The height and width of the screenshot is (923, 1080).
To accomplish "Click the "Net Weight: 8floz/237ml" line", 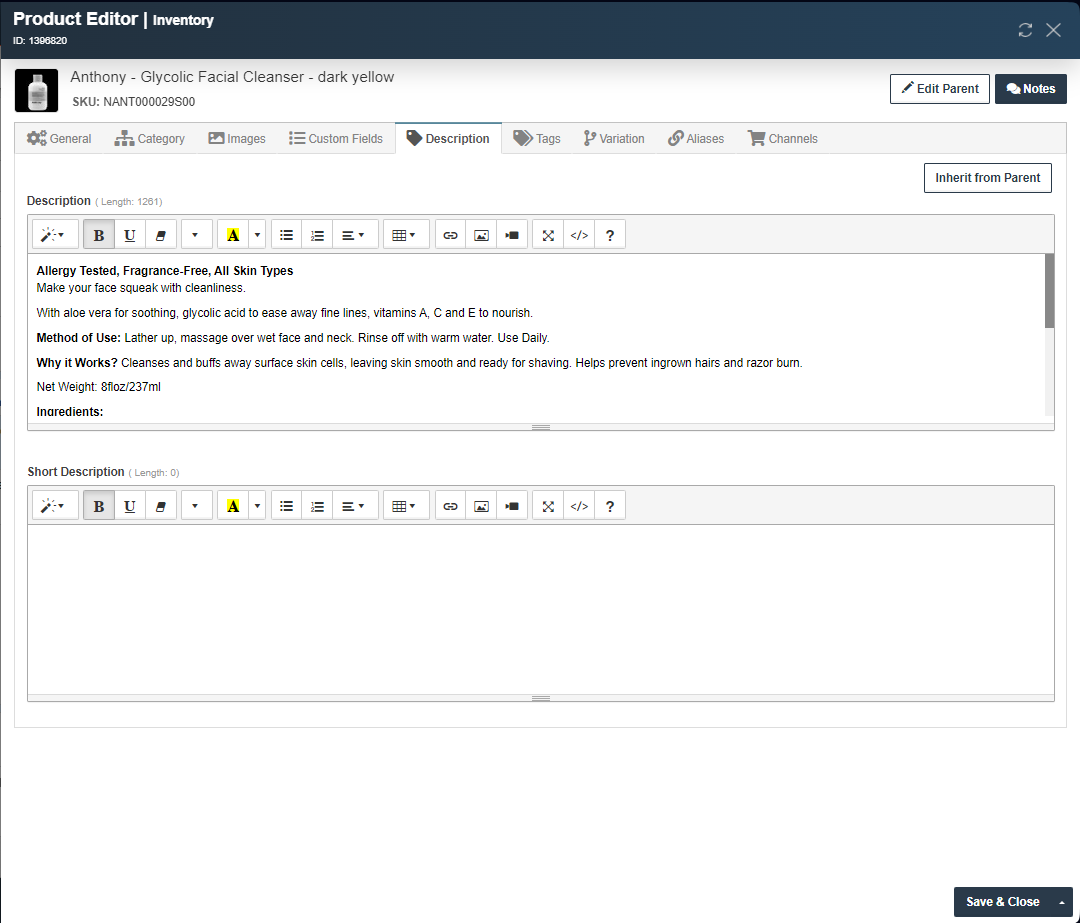I will click(x=98, y=387).
